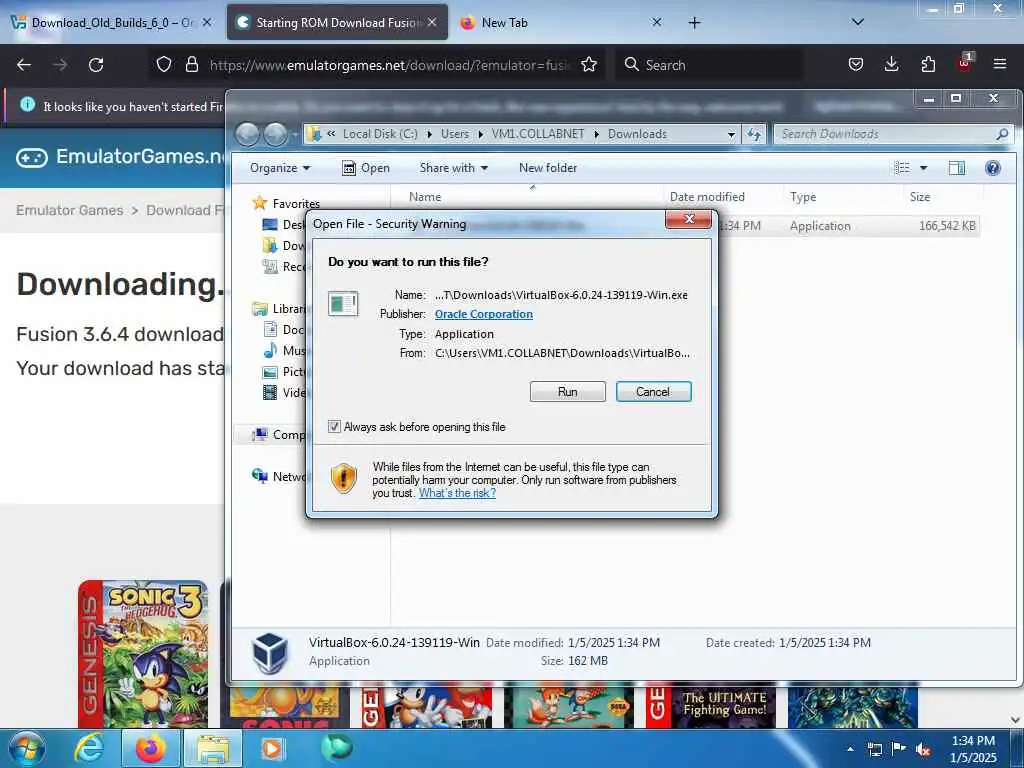Open Windows Media Player taskbar icon
Screen dimensions: 1024x768
pyautogui.click(x=272, y=748)
